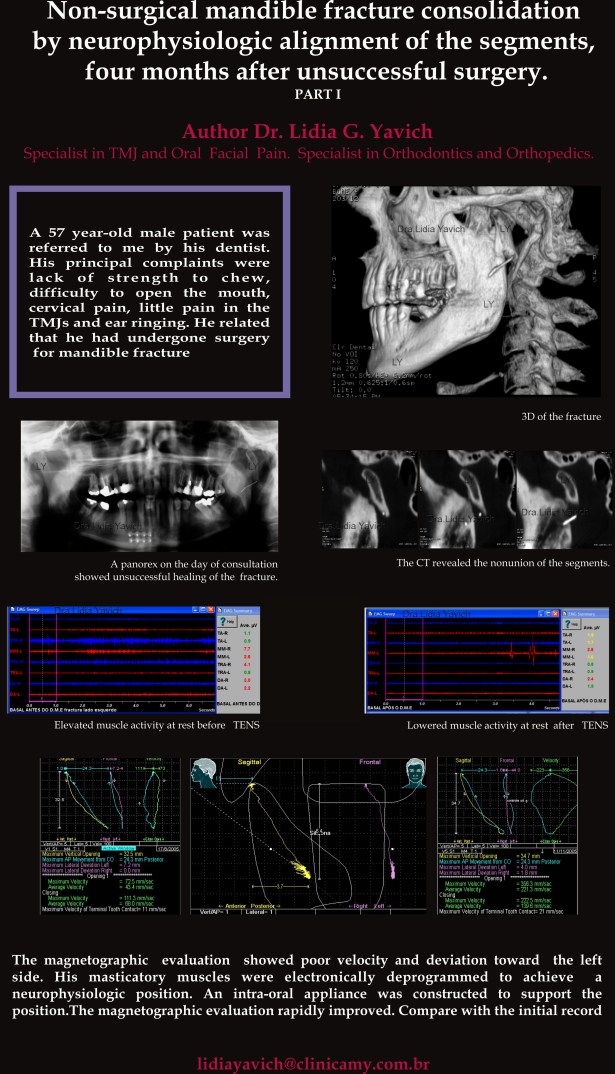
Task: Click the author name Dr. Lidia G. Yavich
Action: click(307, 131)
